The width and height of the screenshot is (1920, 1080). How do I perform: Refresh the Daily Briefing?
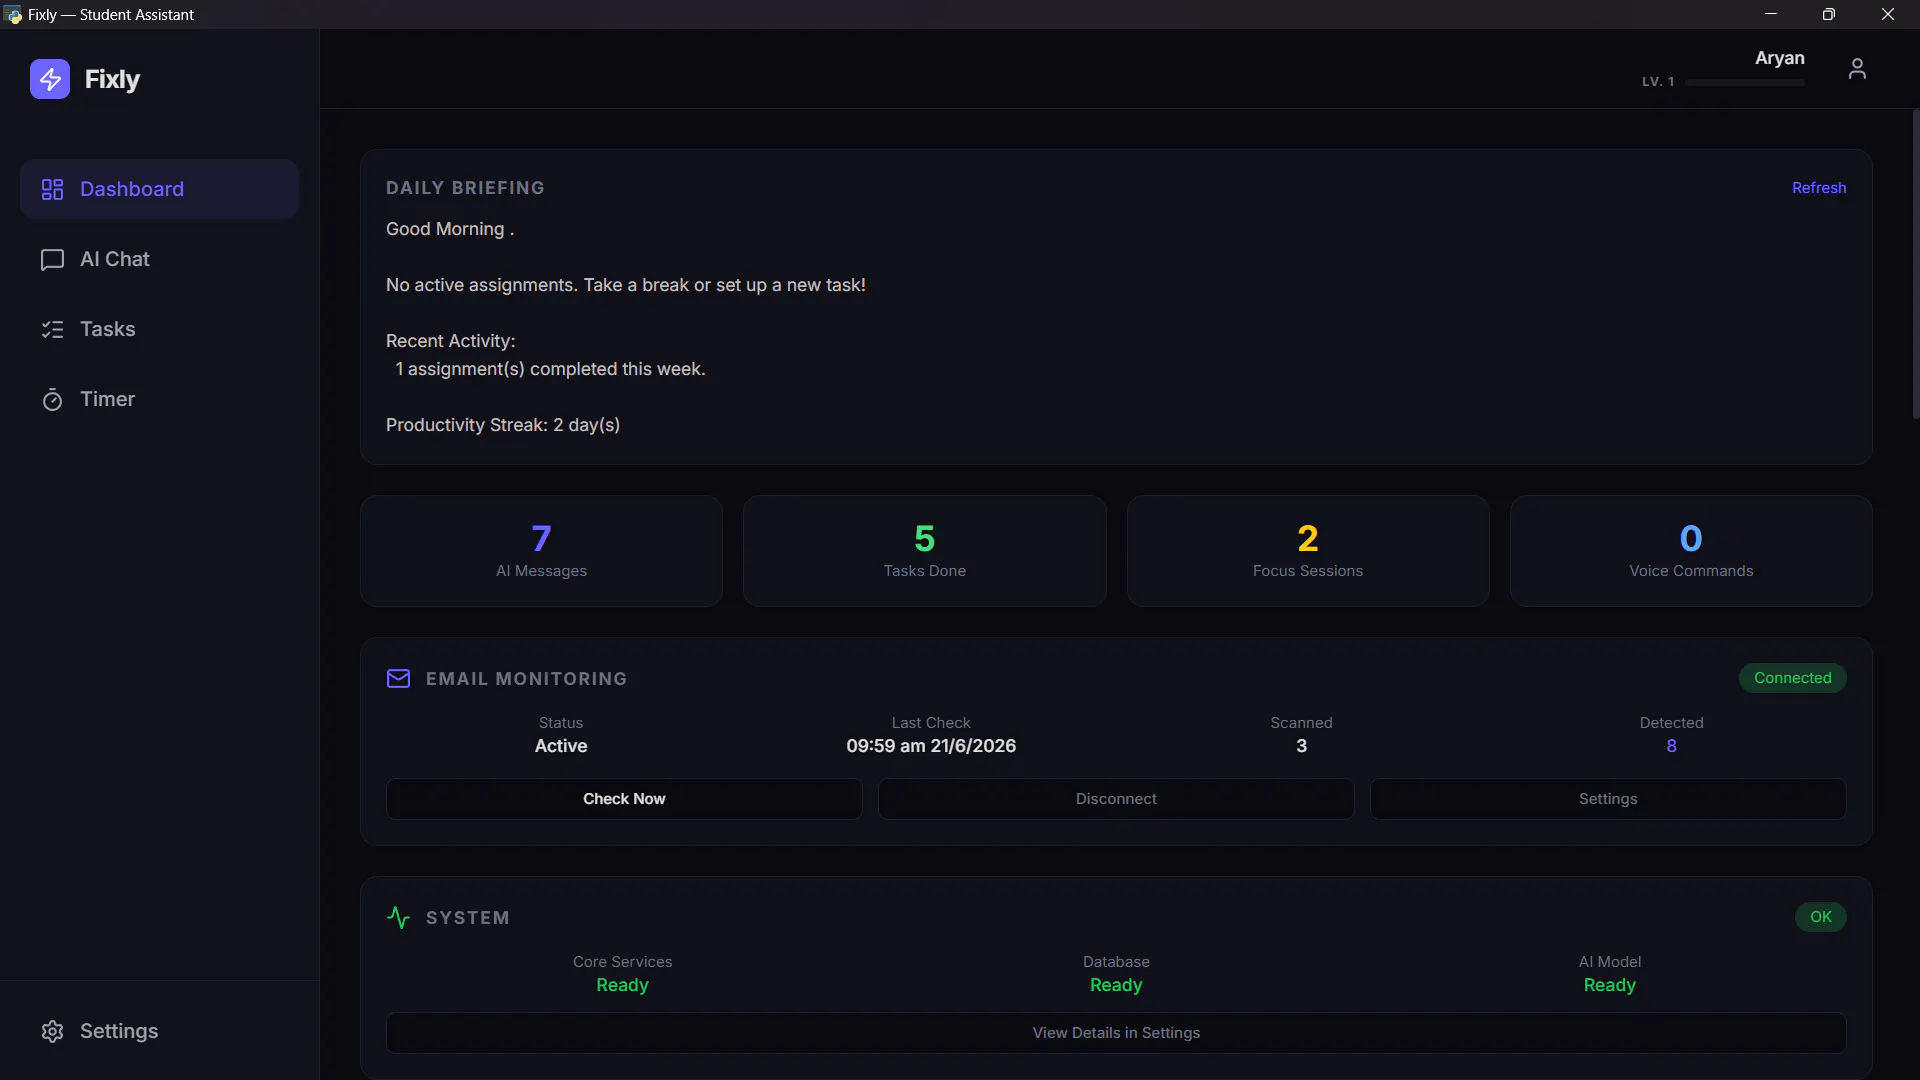pos(1819,188)
